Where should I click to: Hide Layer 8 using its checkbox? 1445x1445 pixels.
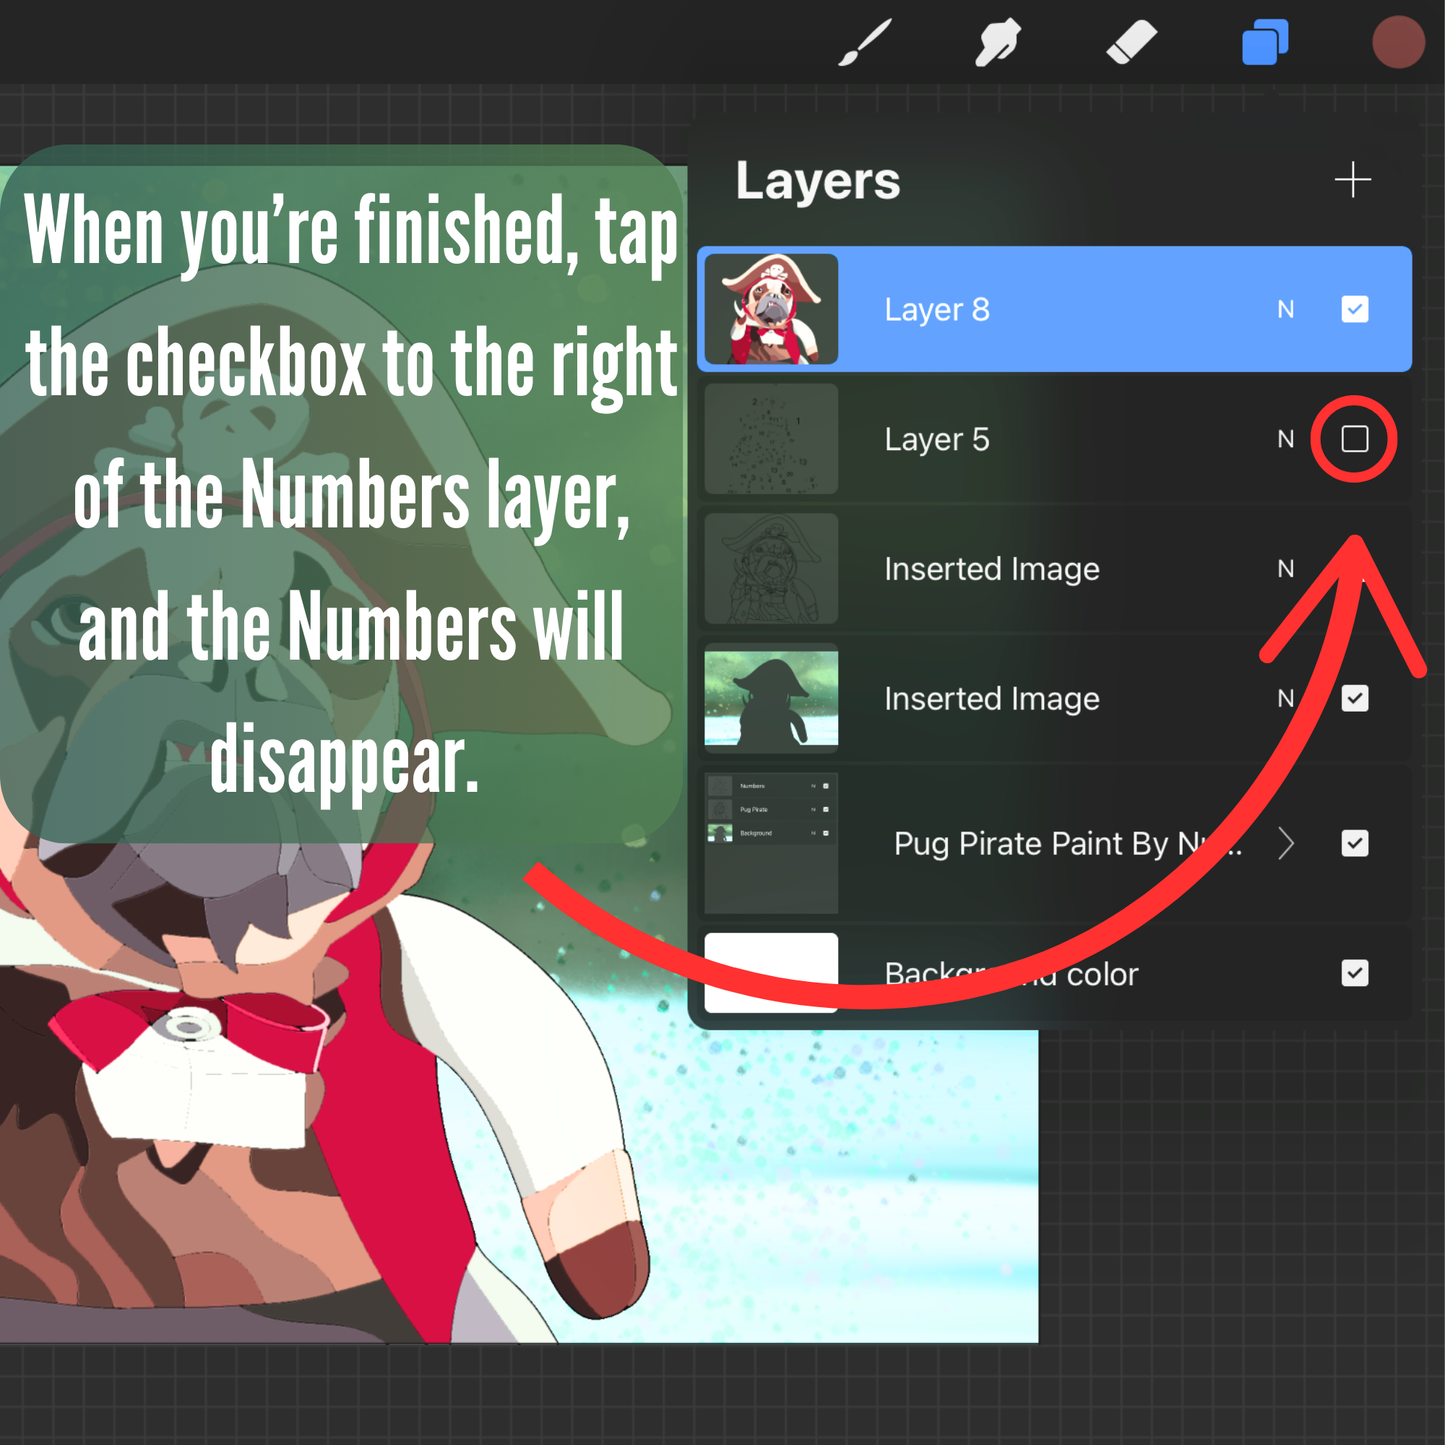[1354, 310]
